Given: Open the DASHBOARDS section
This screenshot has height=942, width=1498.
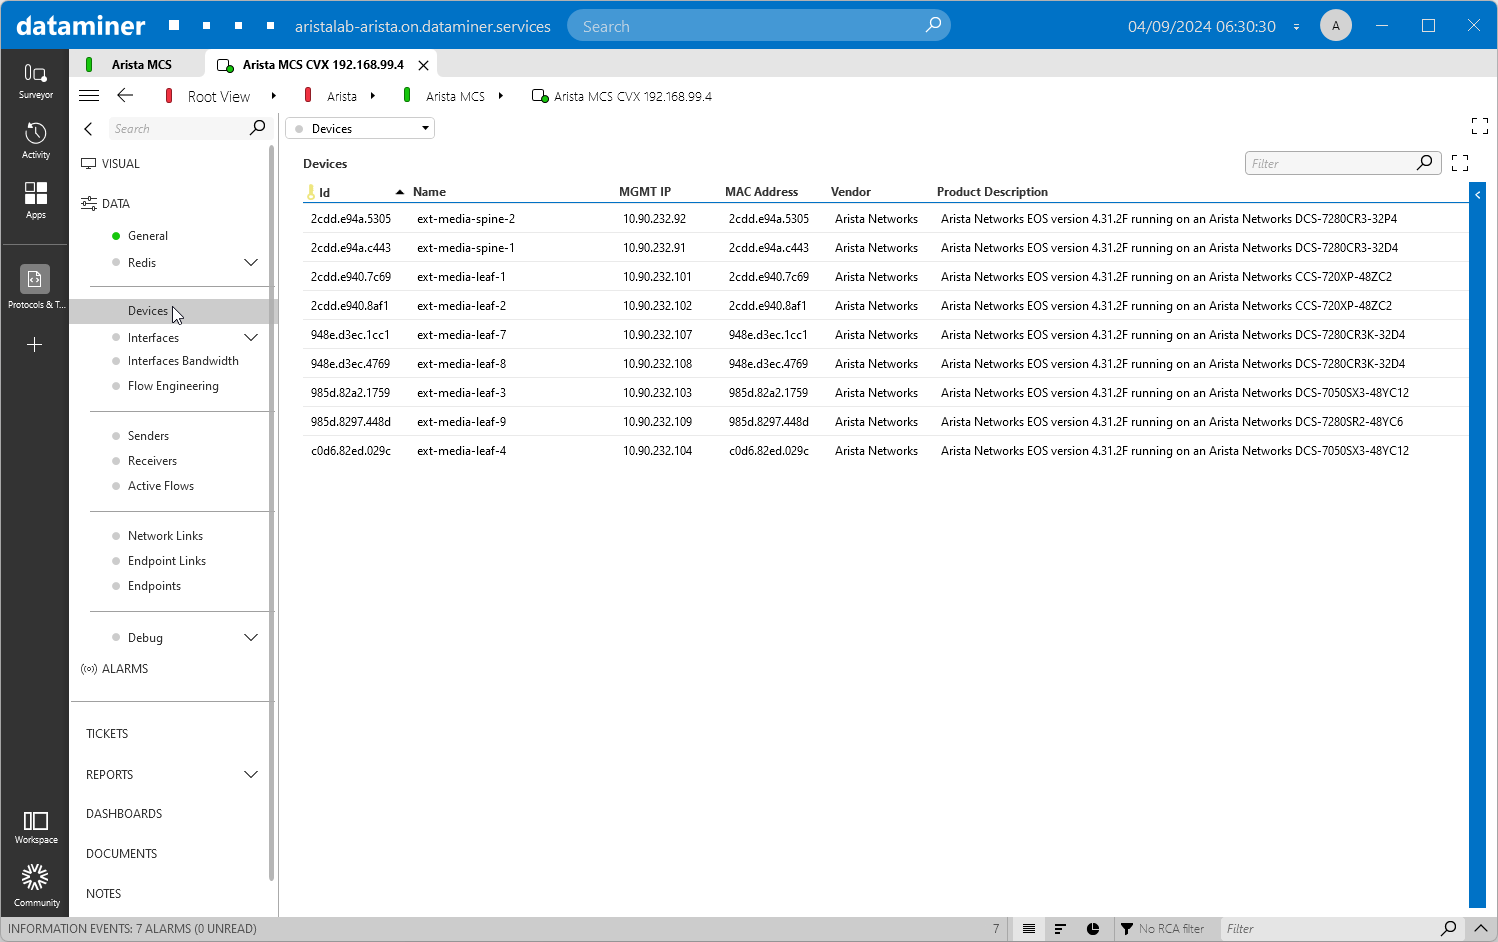Looking at the screenshot, I should [x=124, y=813].
